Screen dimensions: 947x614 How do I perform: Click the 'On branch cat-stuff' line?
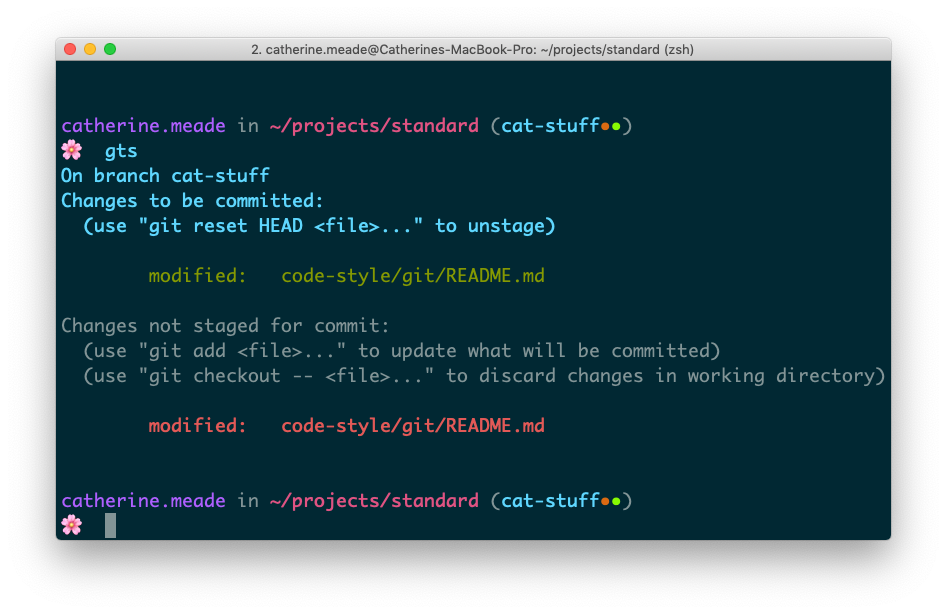point(164,175)
